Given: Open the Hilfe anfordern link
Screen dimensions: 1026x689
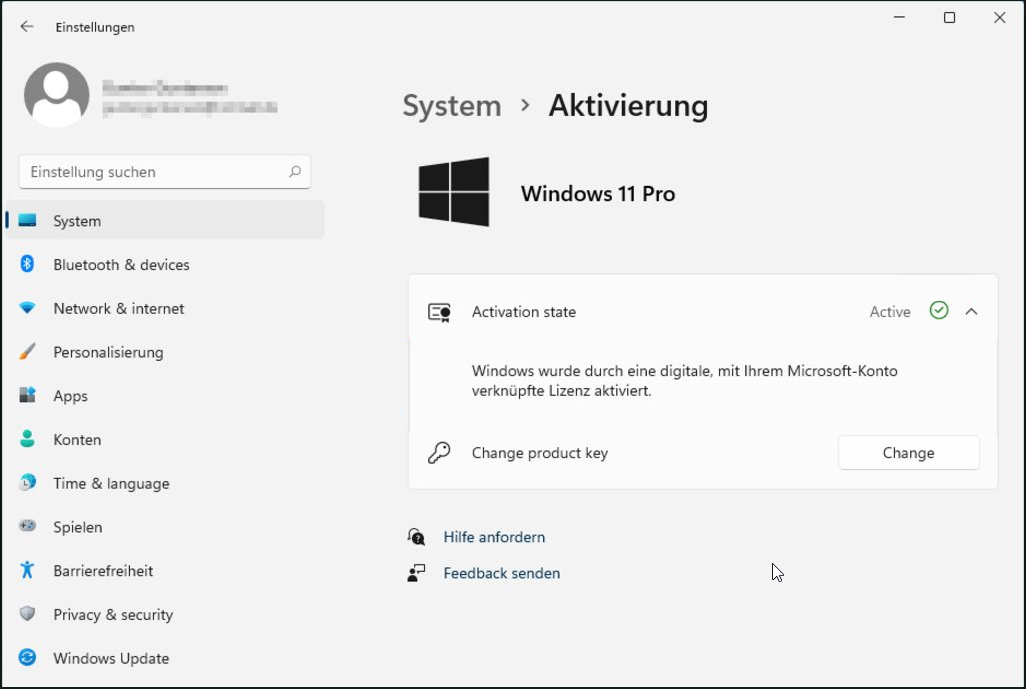Looking at the screenshot, I should click(x=494, y=537).
